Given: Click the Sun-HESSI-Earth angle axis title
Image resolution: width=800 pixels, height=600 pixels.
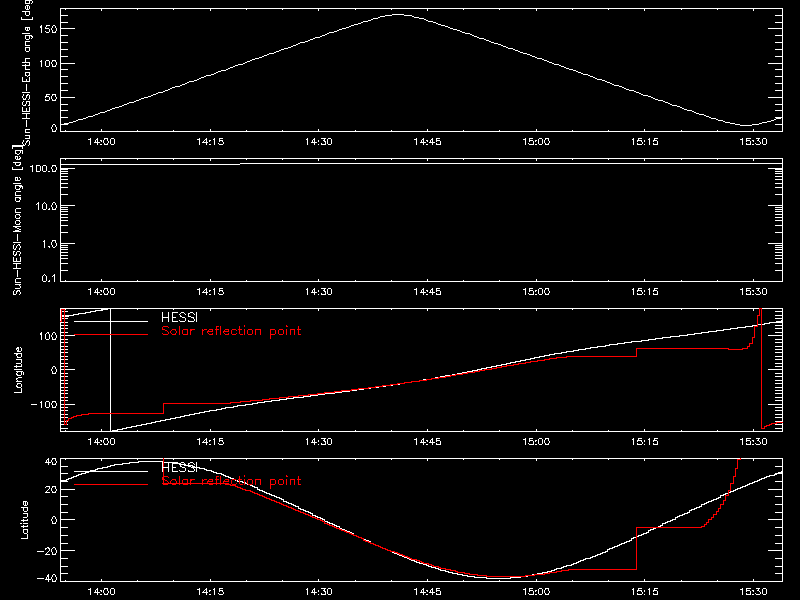Looking at the screenshot, I should [x=27, y=72].
